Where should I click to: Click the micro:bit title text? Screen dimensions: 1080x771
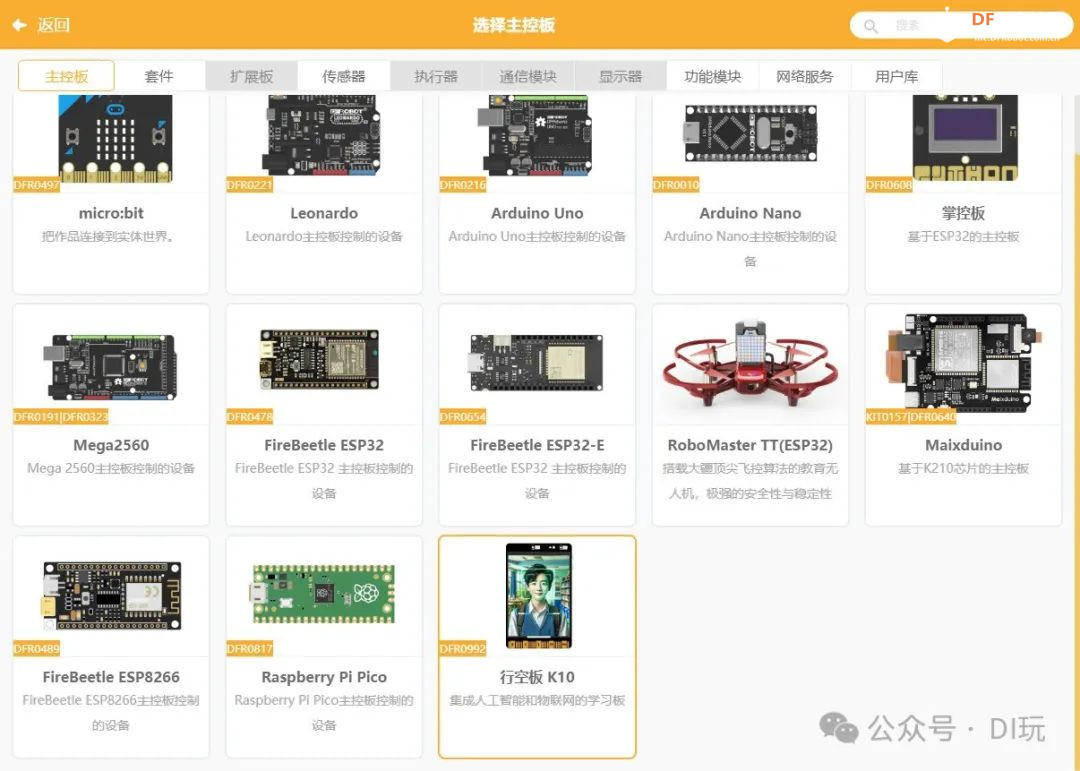(x=111, y=213)
